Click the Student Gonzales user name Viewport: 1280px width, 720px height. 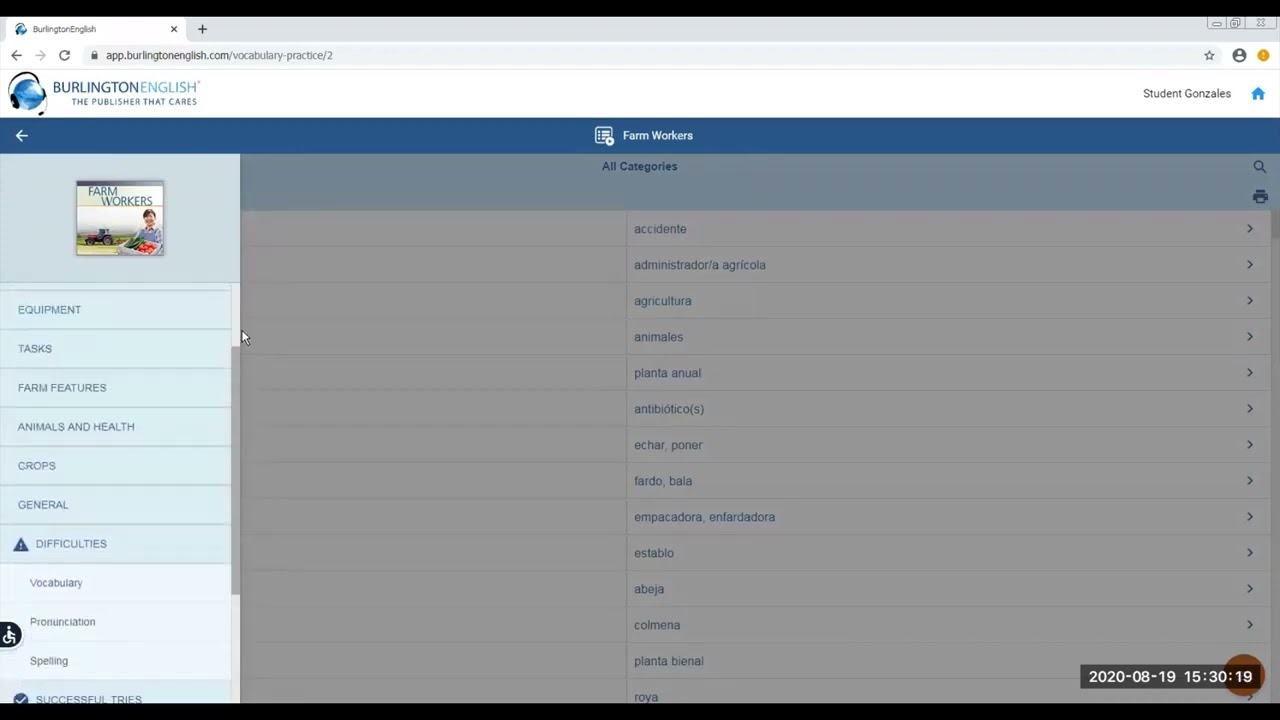click(x=1186, y=93)
